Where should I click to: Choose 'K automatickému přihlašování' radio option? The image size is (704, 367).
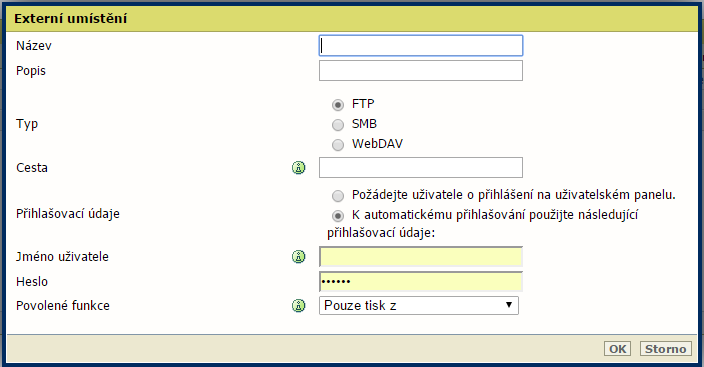point(338,216)
